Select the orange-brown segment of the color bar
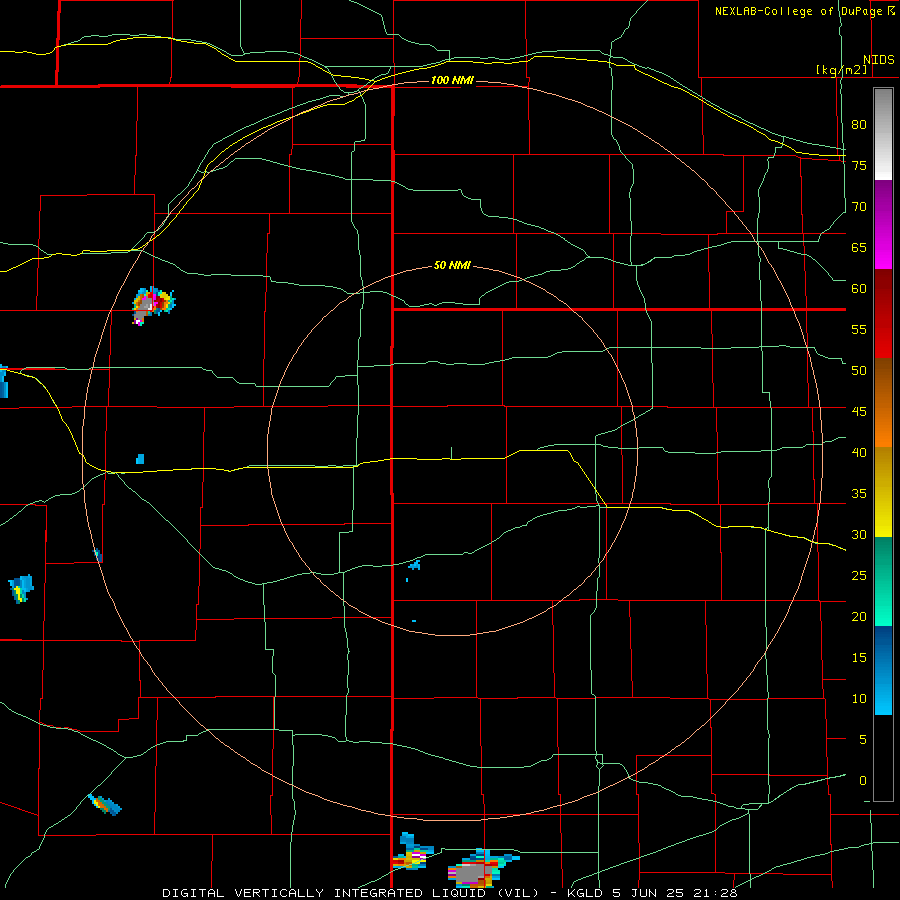 pyautogui.click(x=883, y=402)
